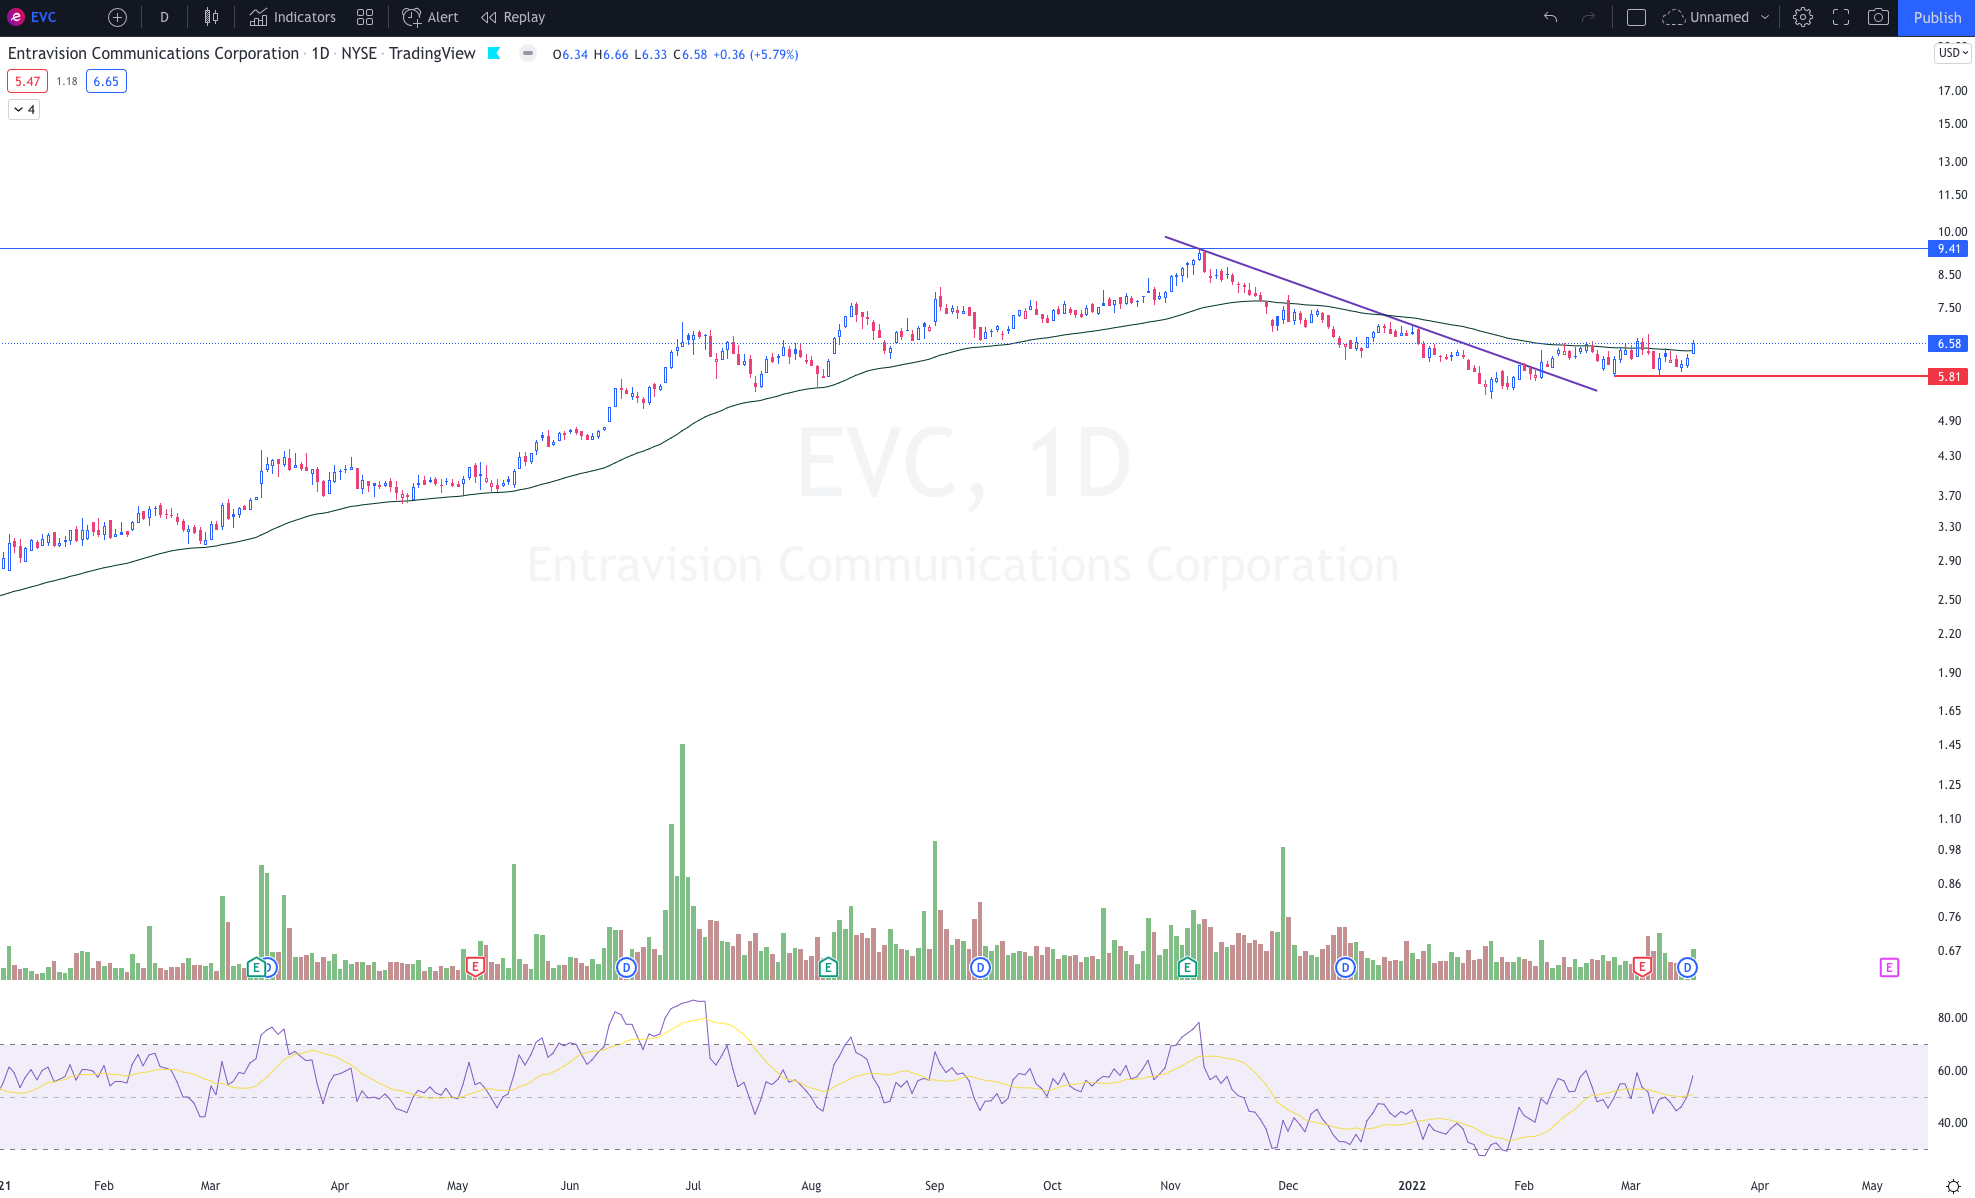Click the undo arrow
The image size is (1975, 1198).
[x=1550, y=17]
